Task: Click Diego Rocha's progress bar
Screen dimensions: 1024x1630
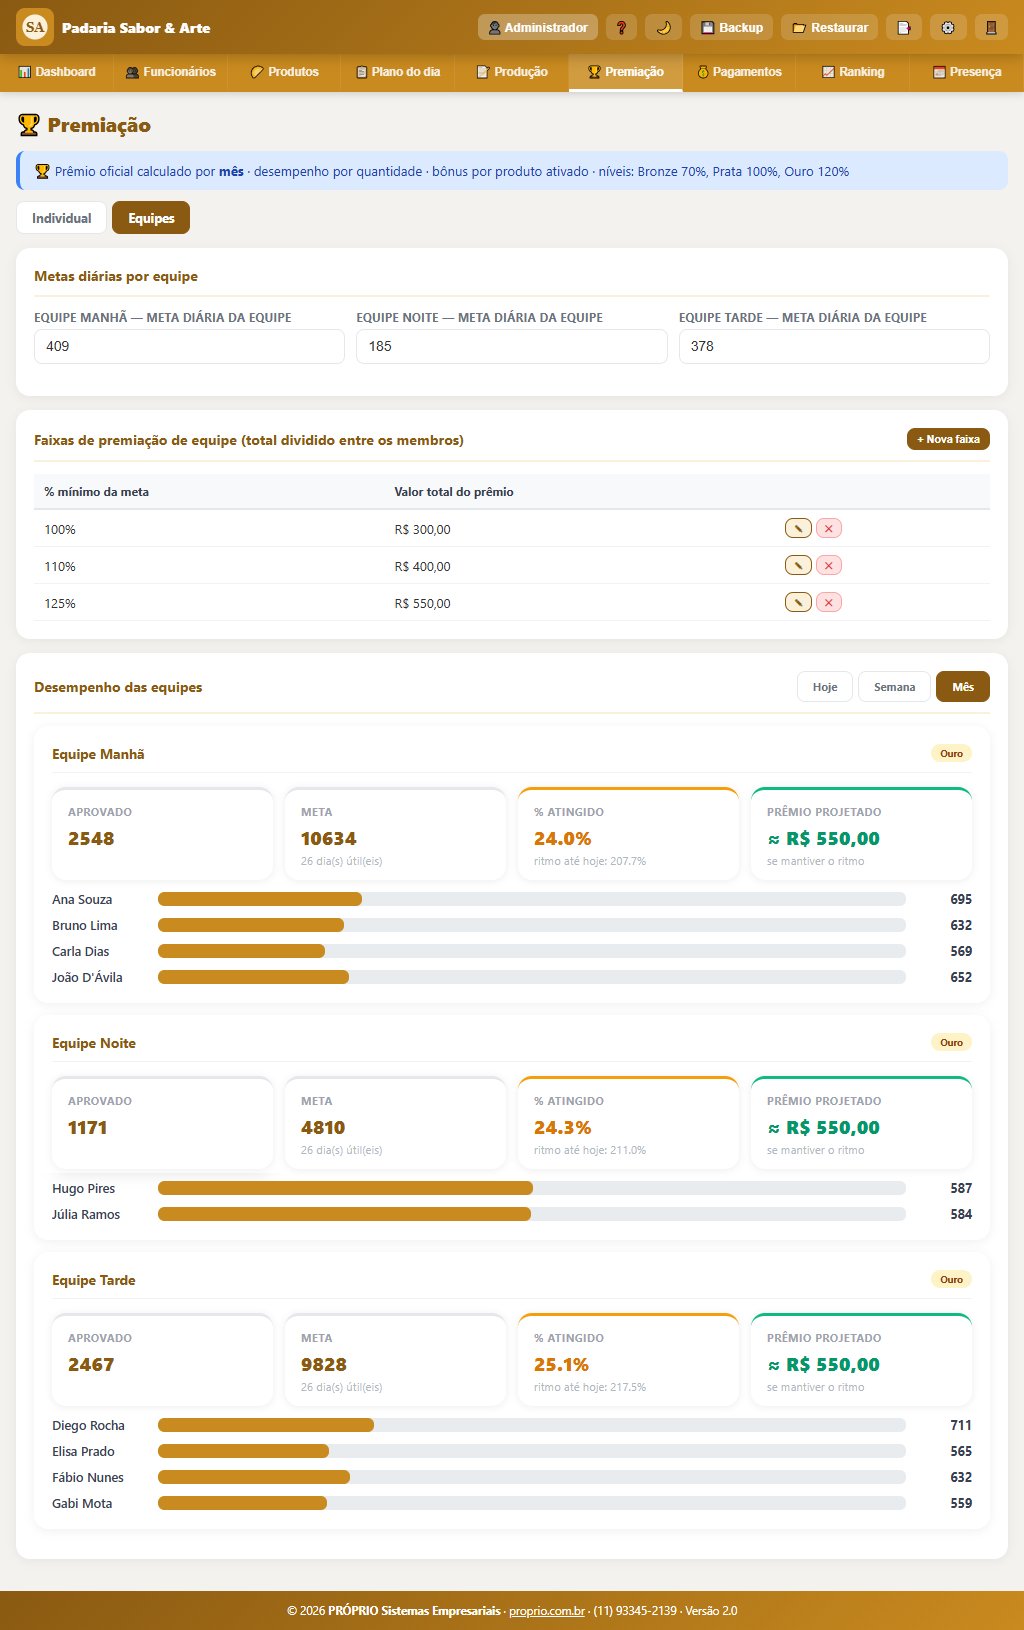Action: [532, 1425]
